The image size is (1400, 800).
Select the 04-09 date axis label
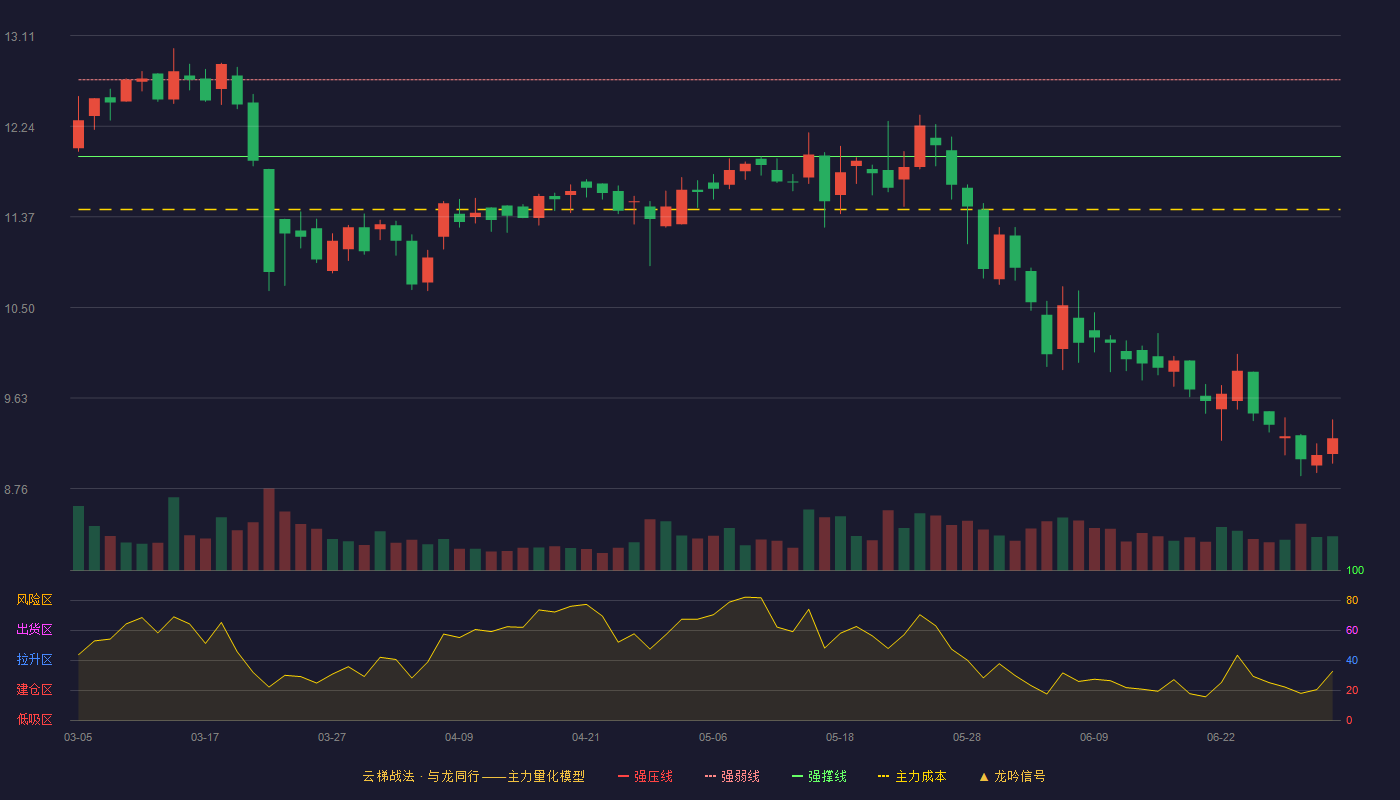click(x=459, y=737)
